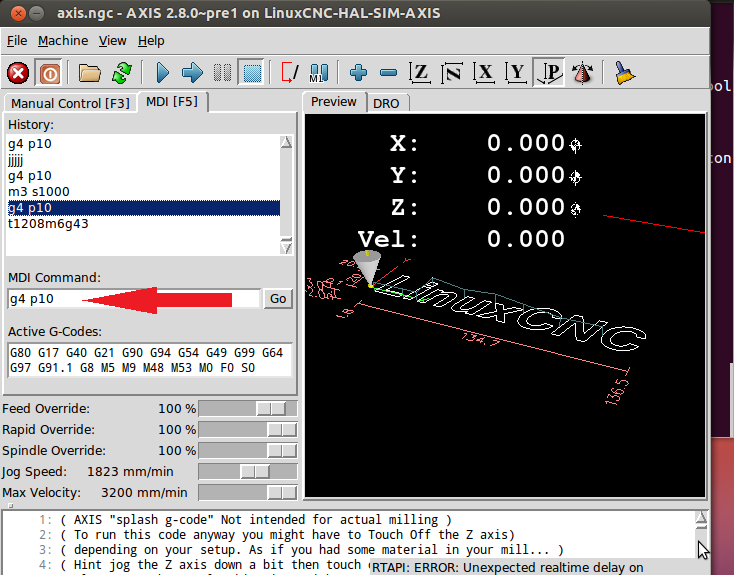
Task: Reload the current file with green arrows
Action: [122, 73]
